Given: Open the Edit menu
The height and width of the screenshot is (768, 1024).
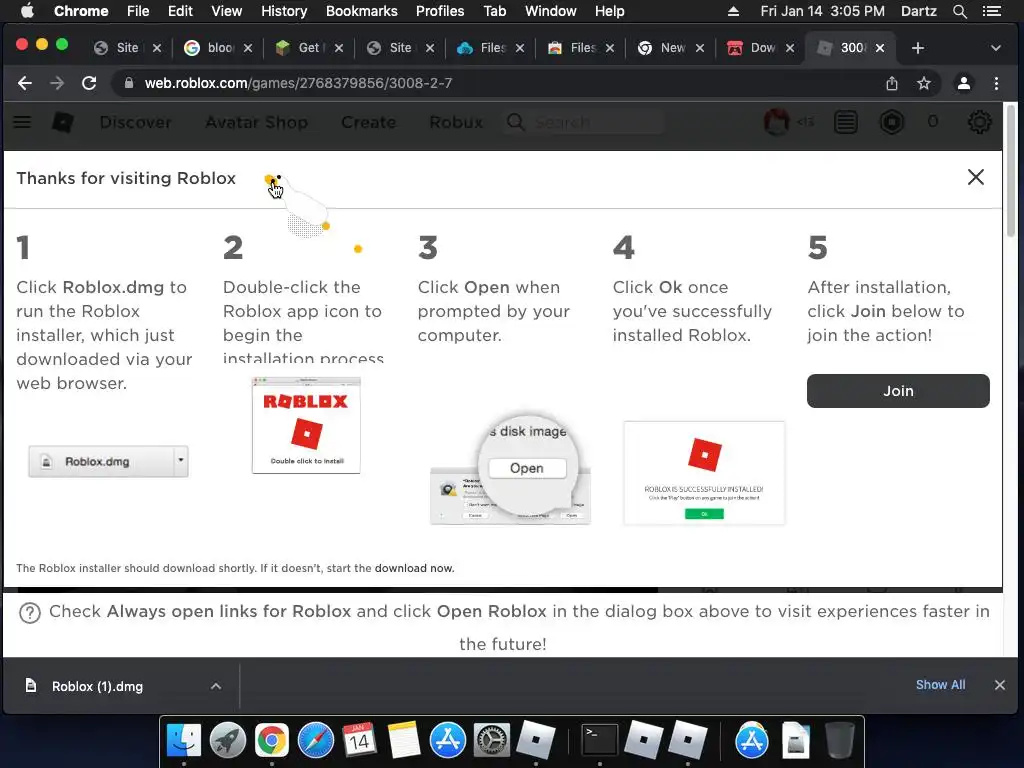Looking at the screenshot, I should [180, 11].
